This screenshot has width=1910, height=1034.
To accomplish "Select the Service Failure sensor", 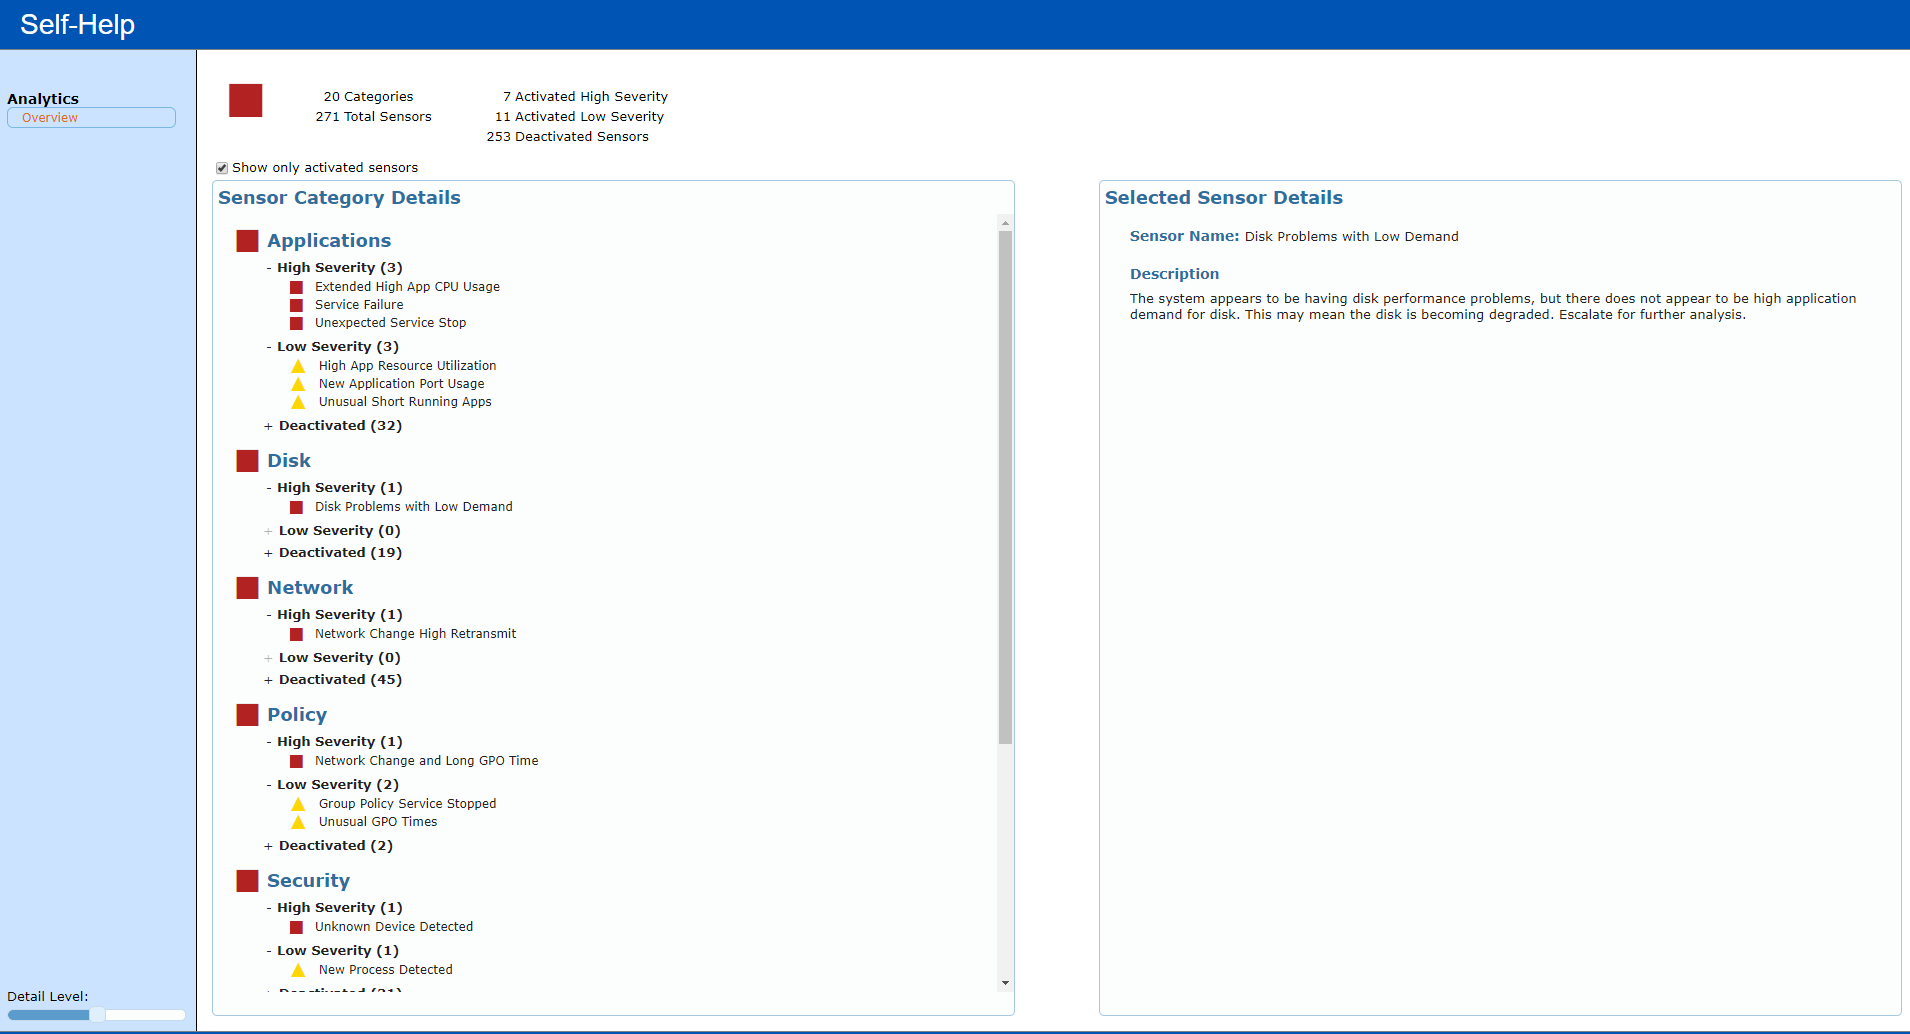I will tap(359, 305).
